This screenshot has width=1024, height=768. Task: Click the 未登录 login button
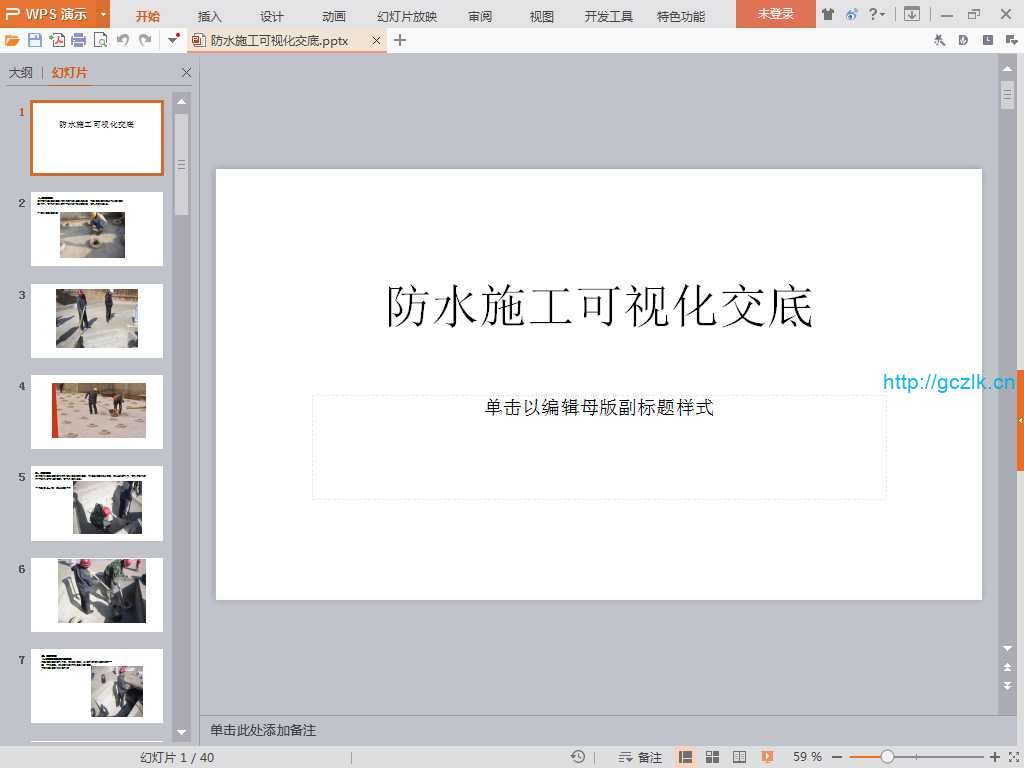775,15
